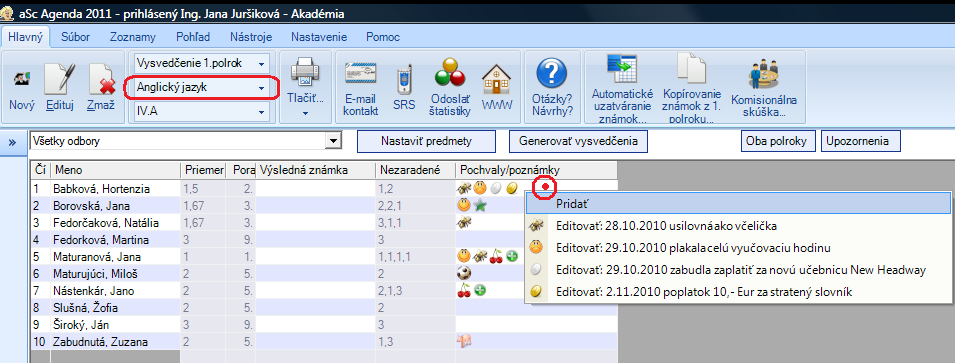
Task: Open Komisionálna skúška
Action: click(764, 89)
